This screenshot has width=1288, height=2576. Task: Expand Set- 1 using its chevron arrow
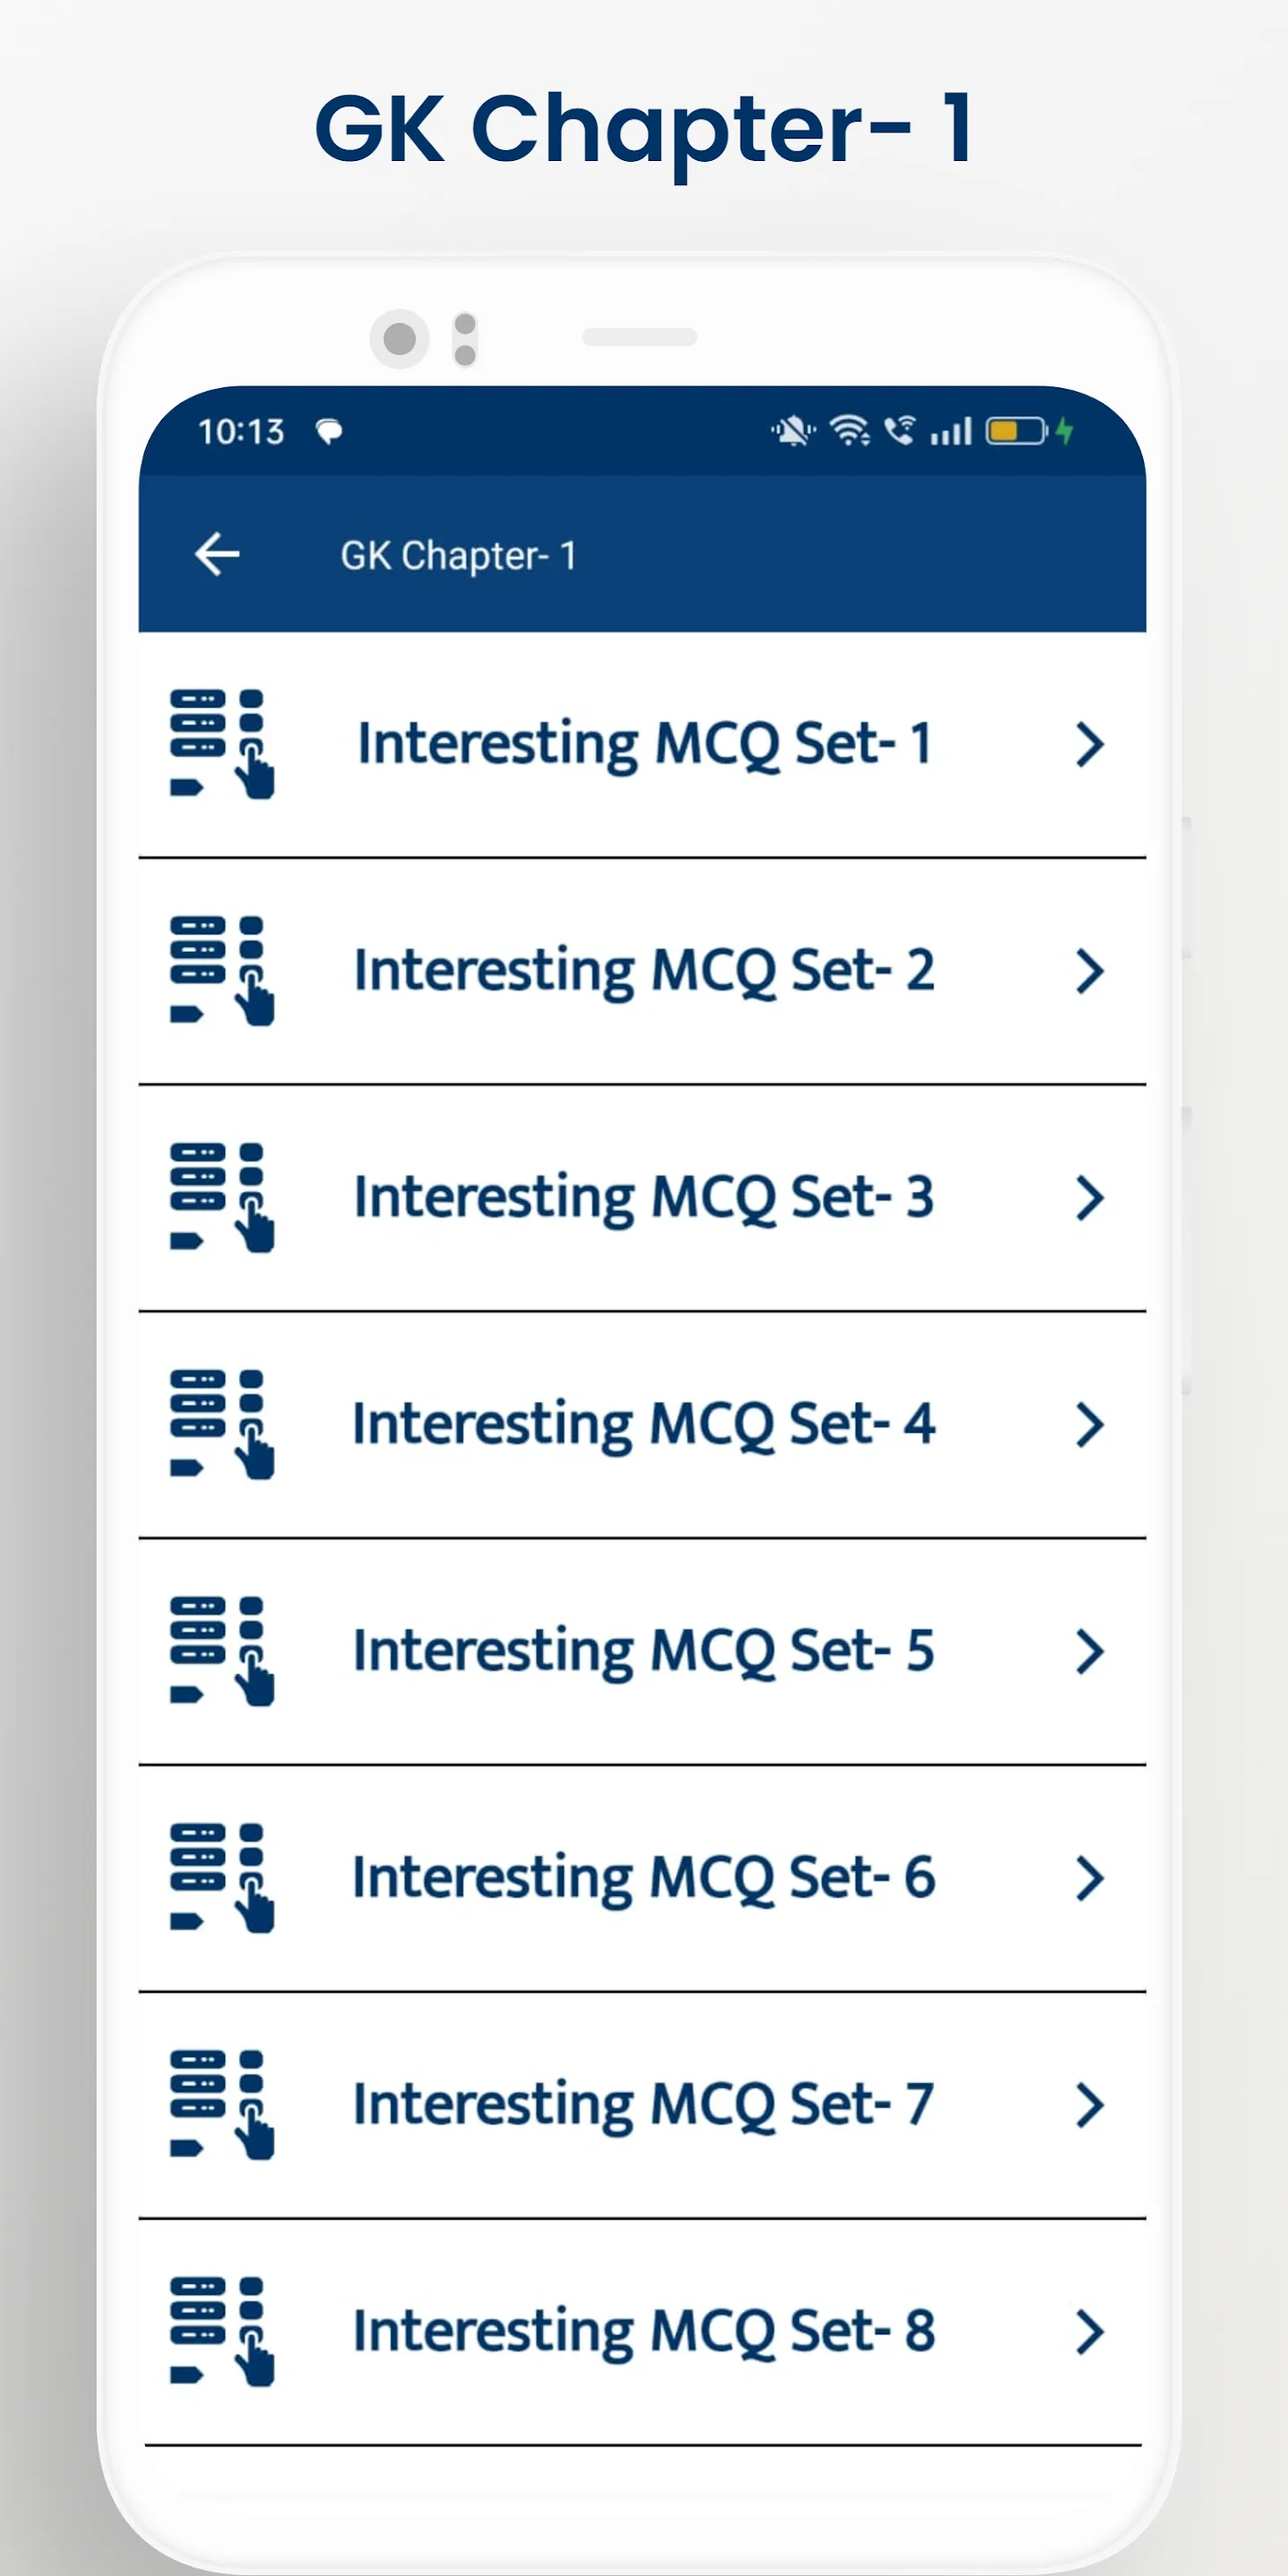(x=1090, y=744)
